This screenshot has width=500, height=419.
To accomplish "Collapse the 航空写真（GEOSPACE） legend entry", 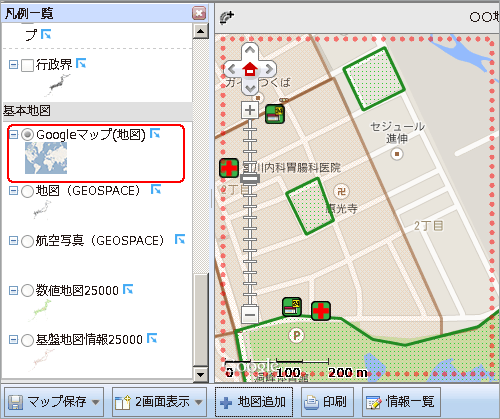I will [x=13, y=240].
